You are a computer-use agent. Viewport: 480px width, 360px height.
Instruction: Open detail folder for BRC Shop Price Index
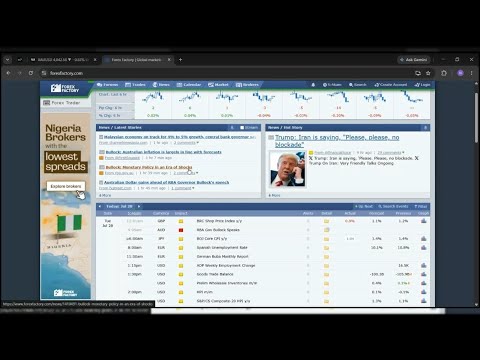pyautogui.click(x=326, y=221)
